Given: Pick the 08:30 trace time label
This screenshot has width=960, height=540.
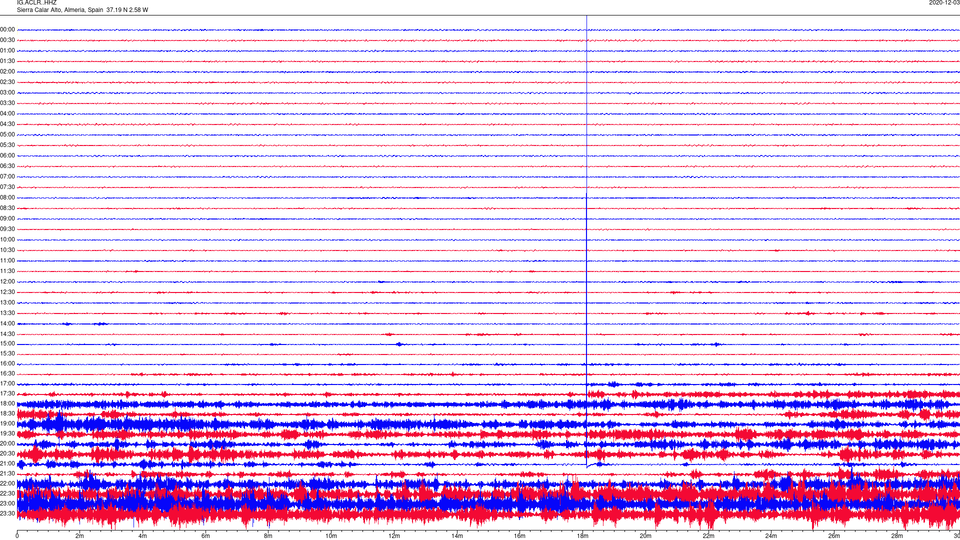Looking at the screenshot, I should 7,208.
